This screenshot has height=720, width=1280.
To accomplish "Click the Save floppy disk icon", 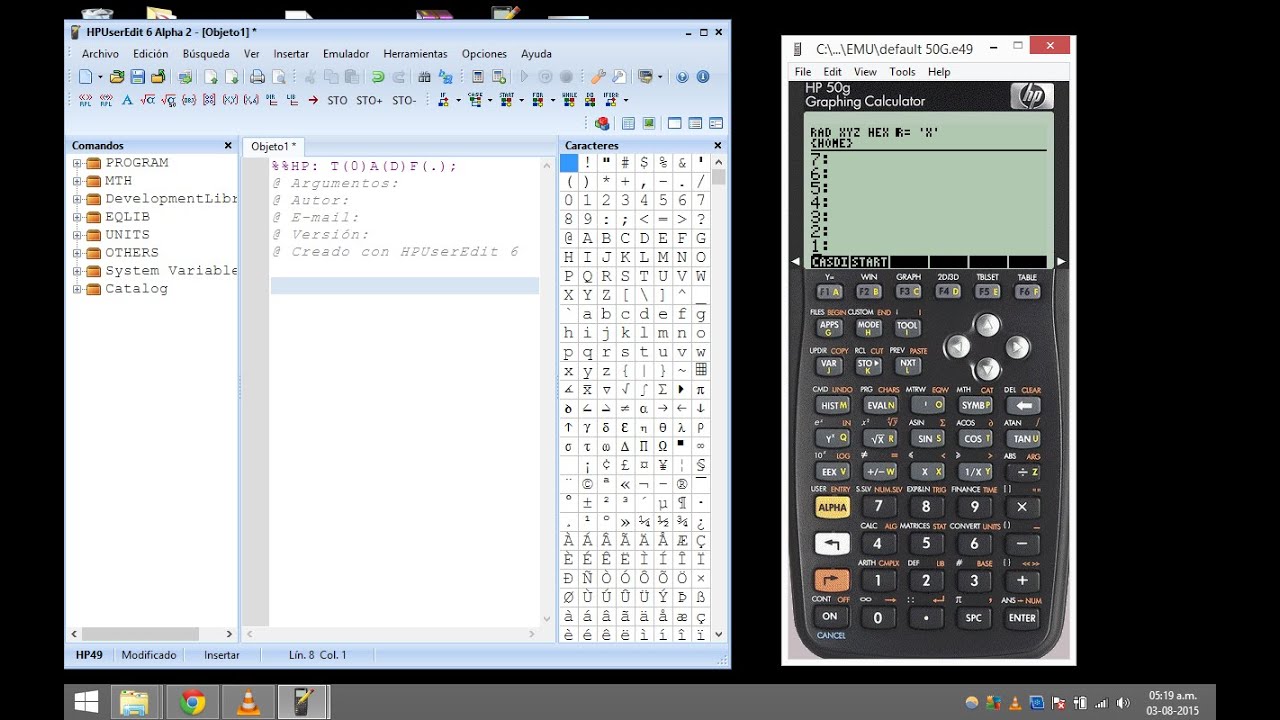I will [x=137, y=77].
